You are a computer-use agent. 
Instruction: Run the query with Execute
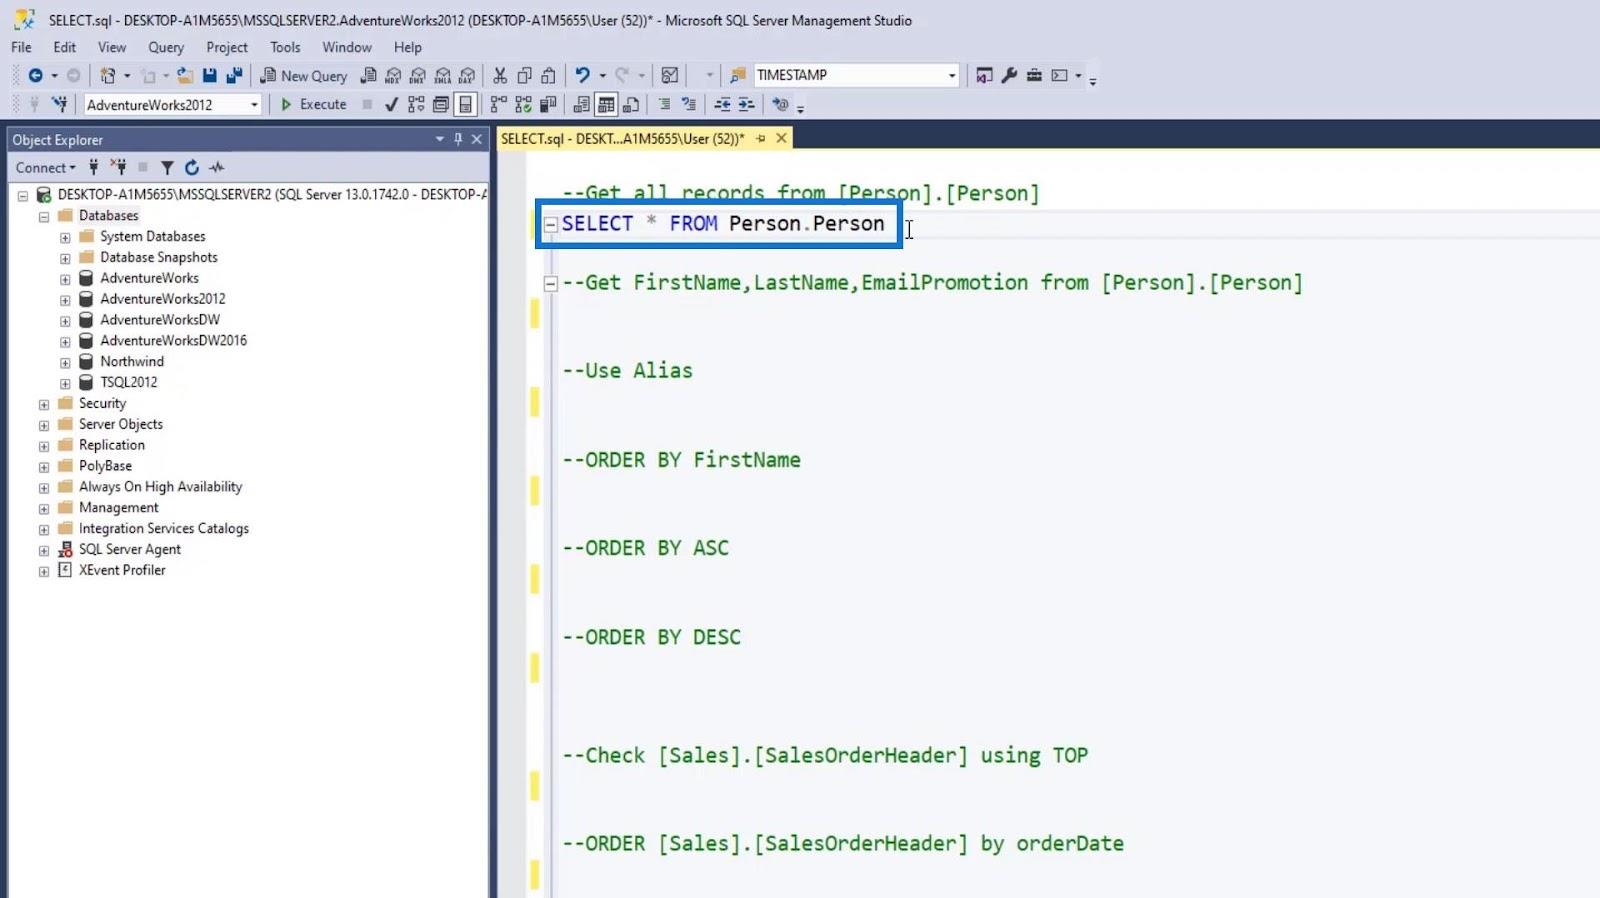[x=314, y=104]
